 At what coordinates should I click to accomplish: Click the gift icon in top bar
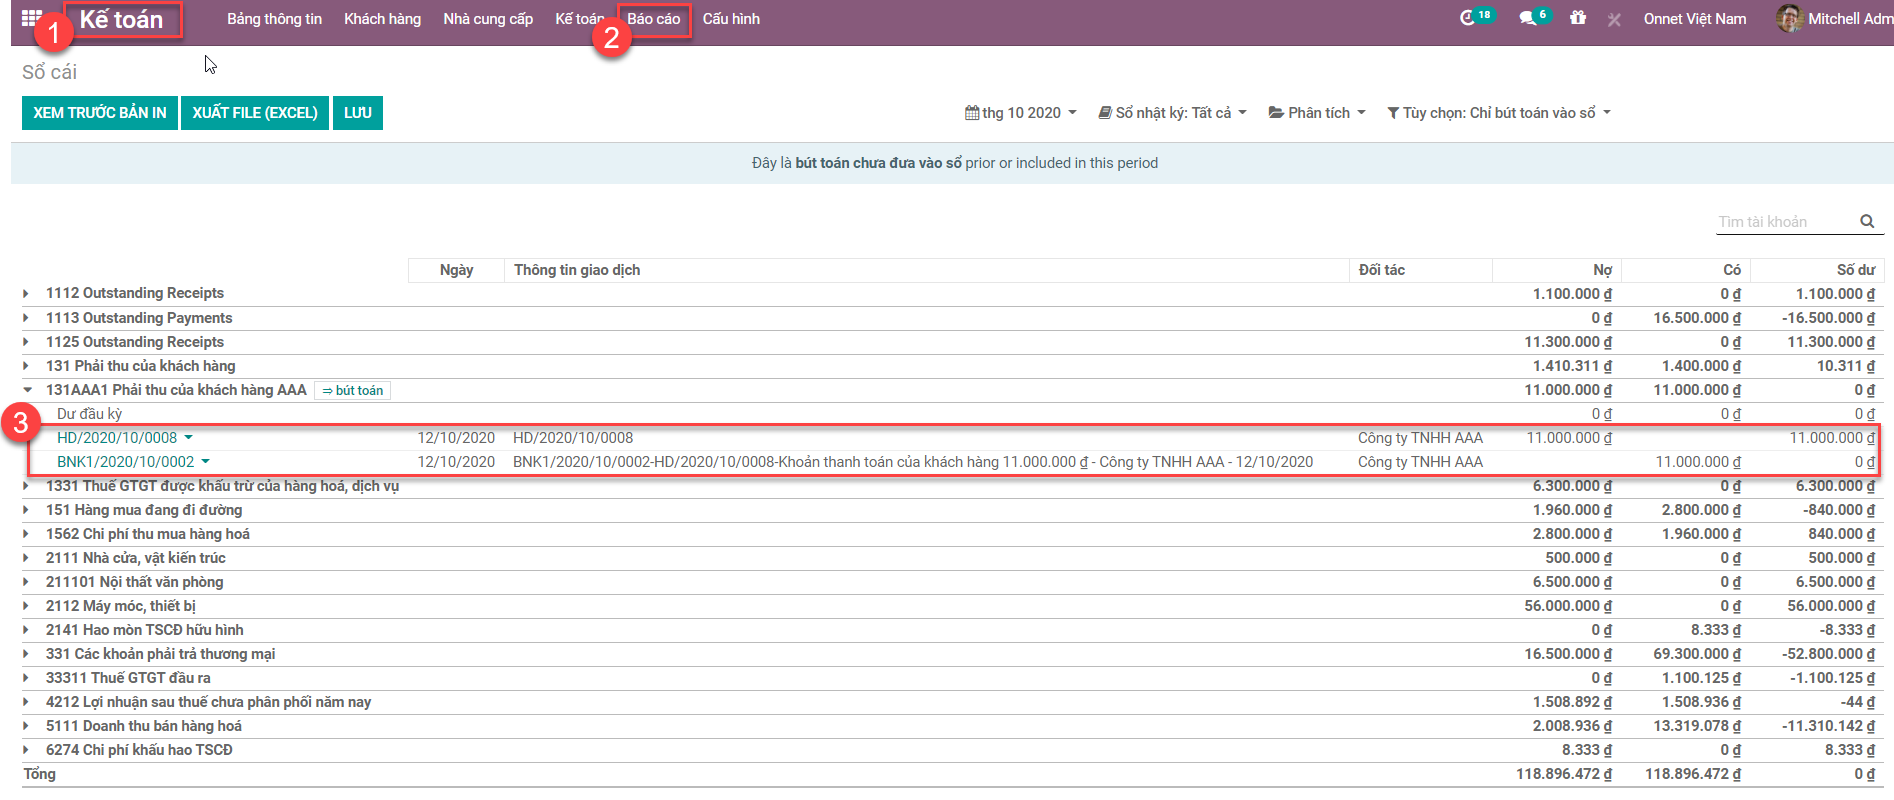[1578, 18]
